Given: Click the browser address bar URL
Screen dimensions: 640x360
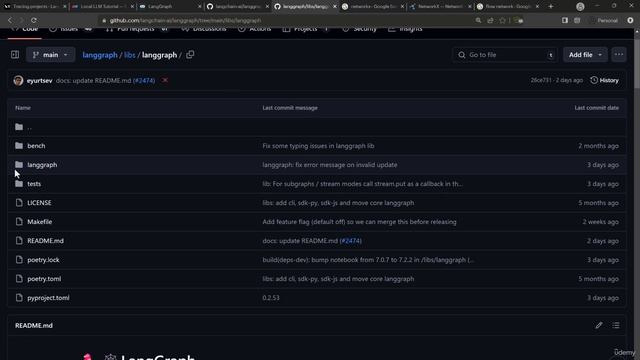Looking at the screenshot, I should [x=185, y=20].
